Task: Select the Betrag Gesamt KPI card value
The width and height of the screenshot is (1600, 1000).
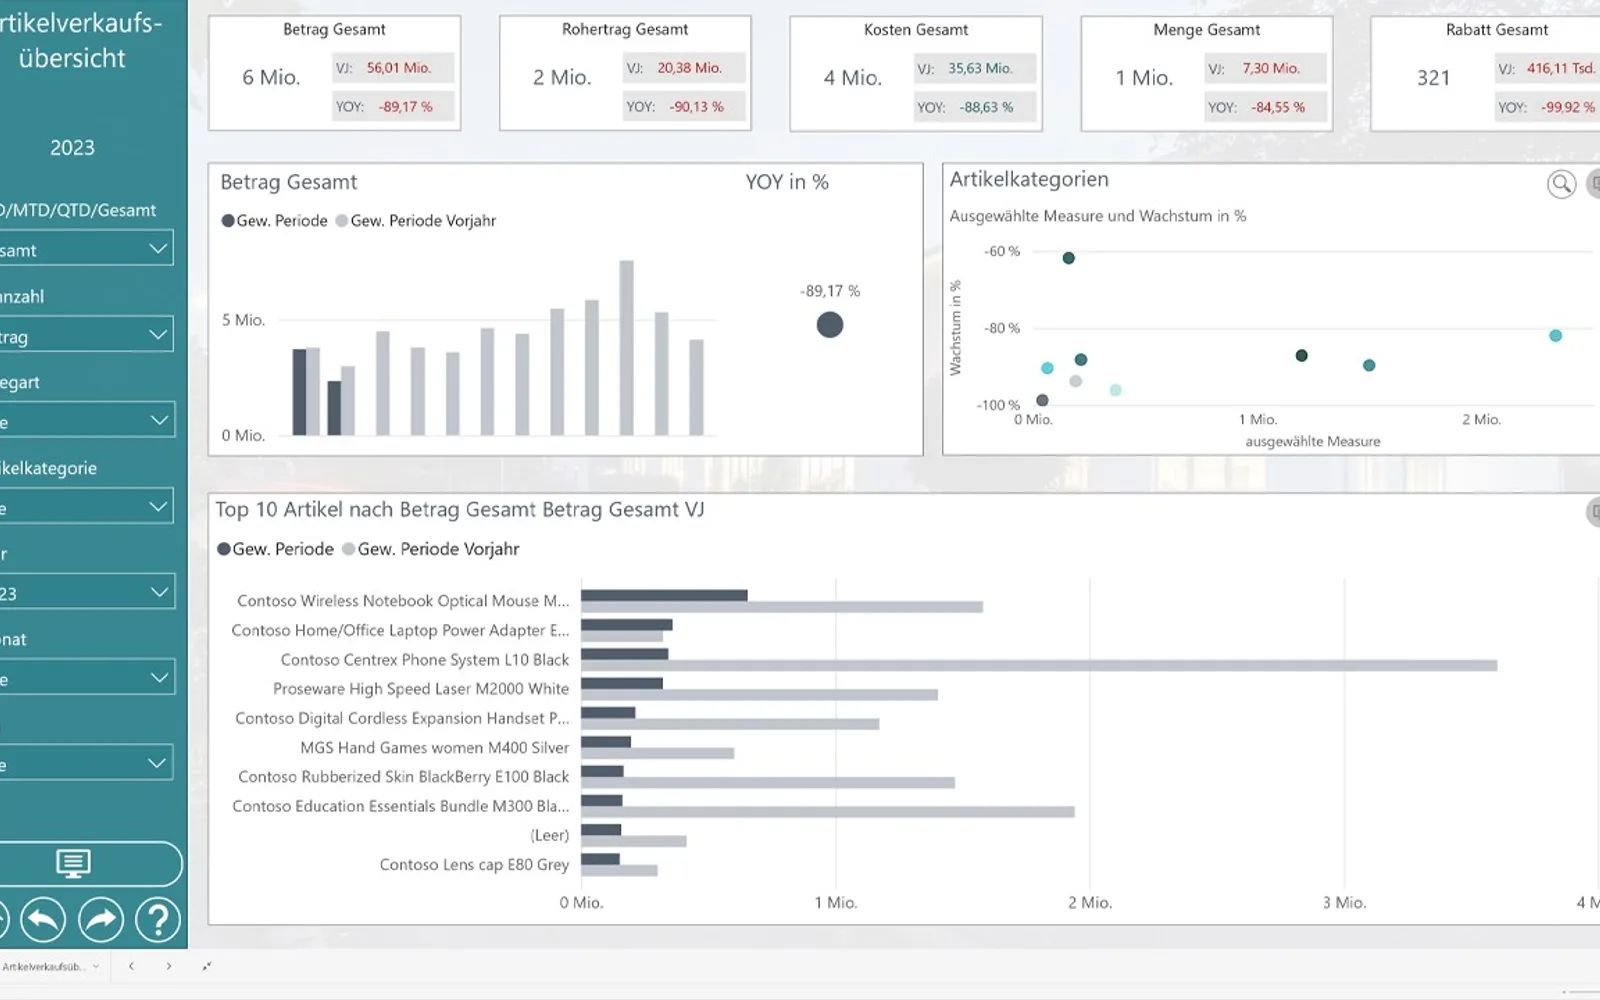Action: pyautogui.click(x=271, y=77)
